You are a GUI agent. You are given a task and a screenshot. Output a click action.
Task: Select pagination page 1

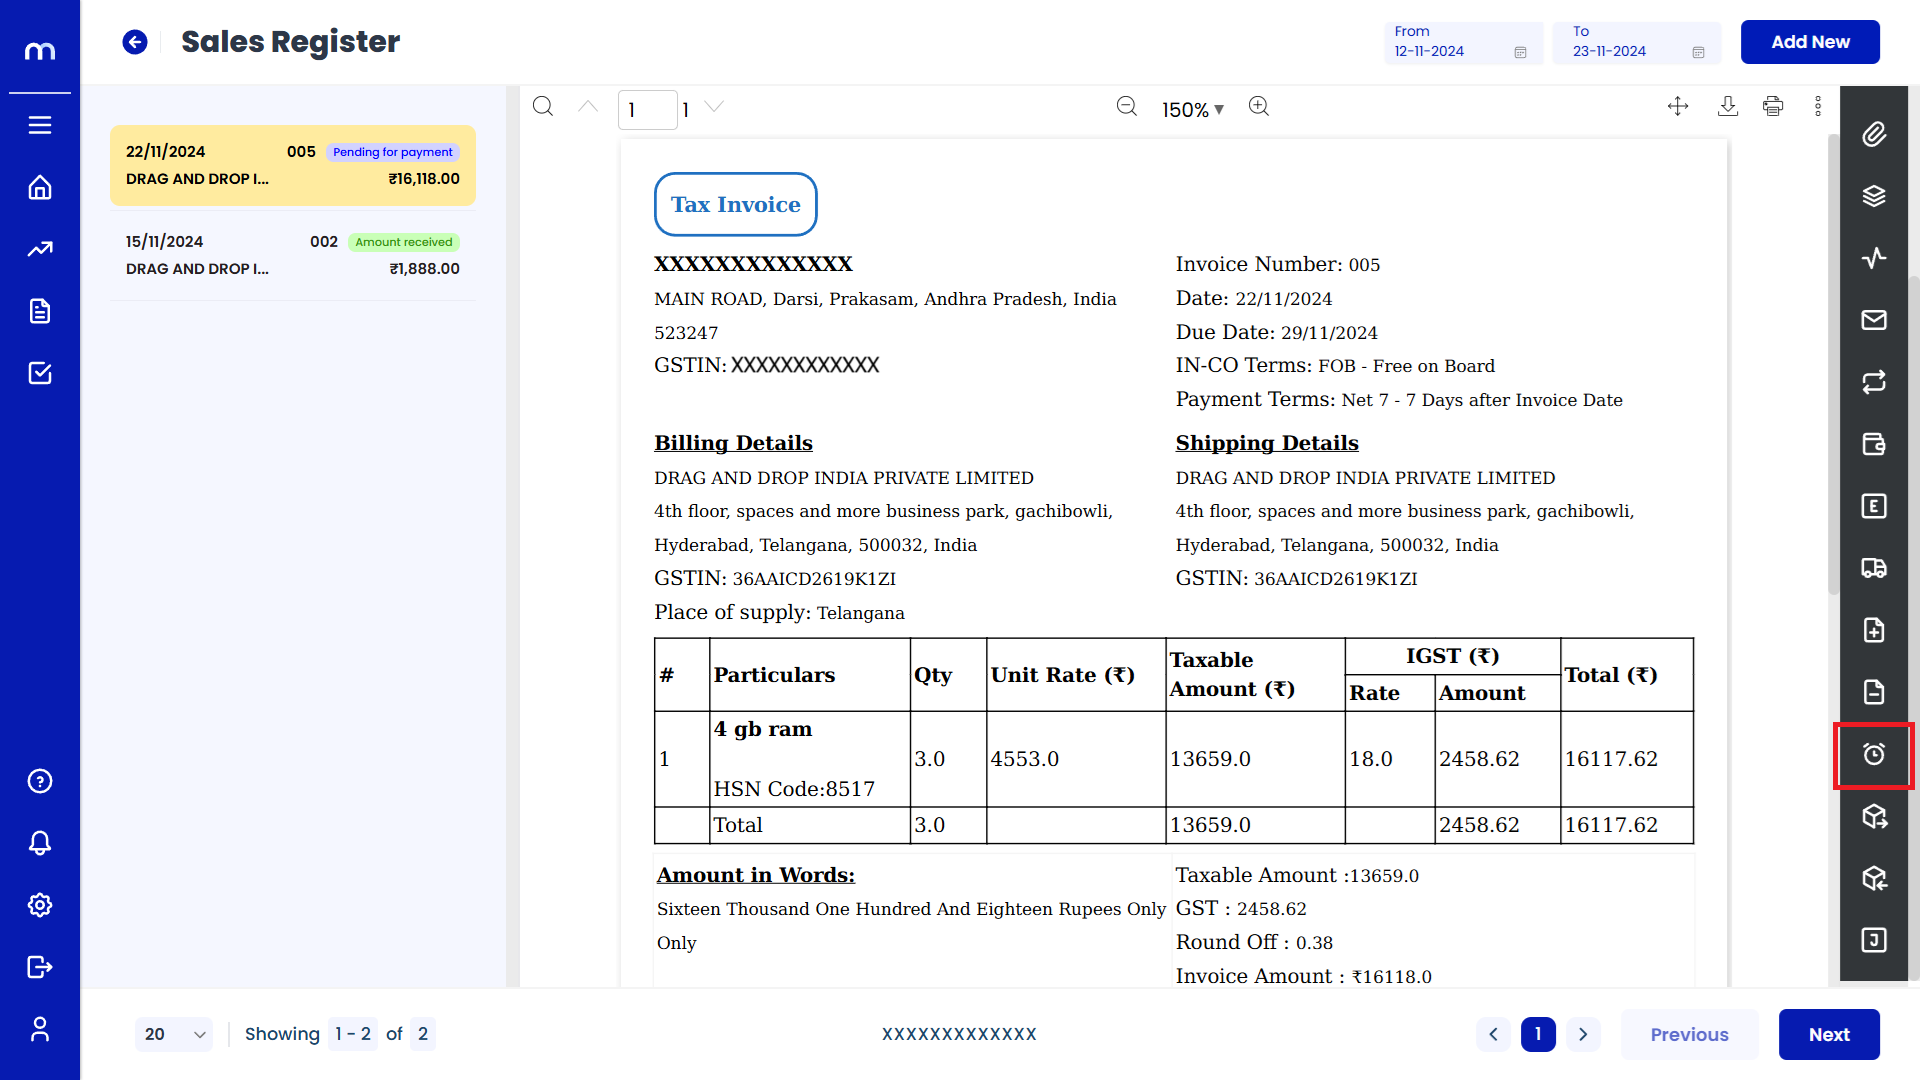[1538, 1034]
